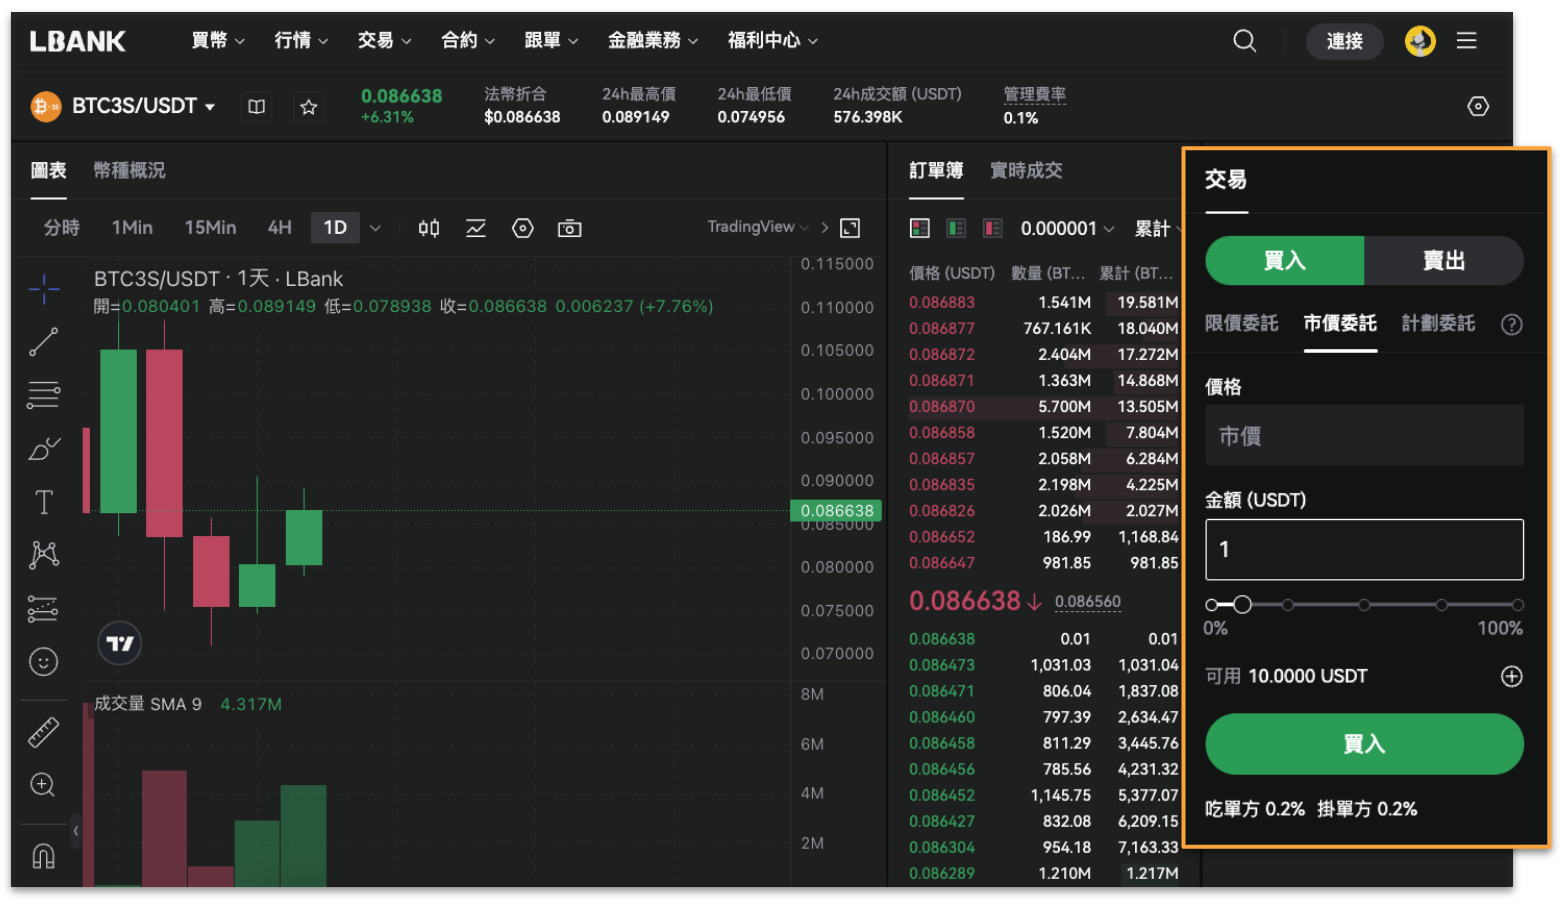Open the 0.000001 price precision dropdown
This screenshot has width=1563, height=904.
1067,229
